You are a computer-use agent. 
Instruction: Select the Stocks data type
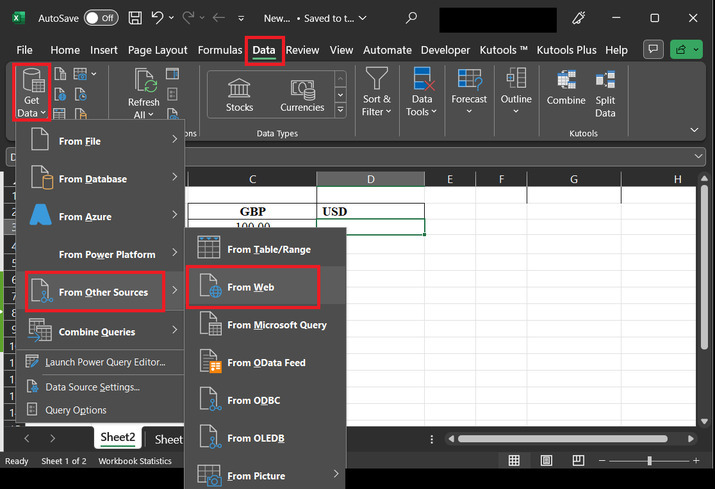point(239,95)
